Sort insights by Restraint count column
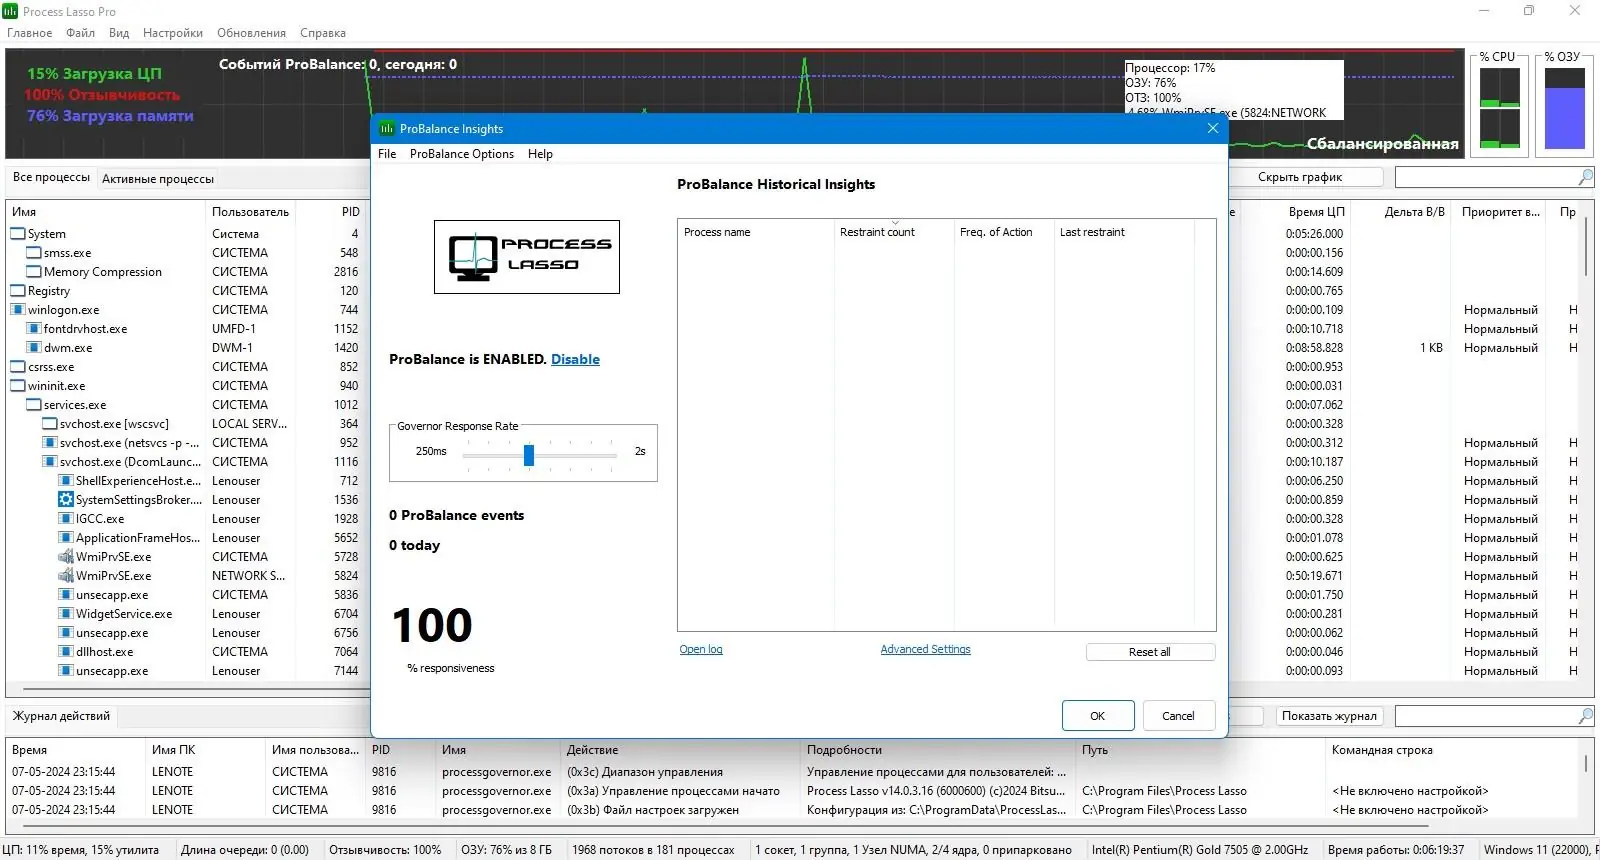The image size is (1600, 860). click(x=893, y=232)
